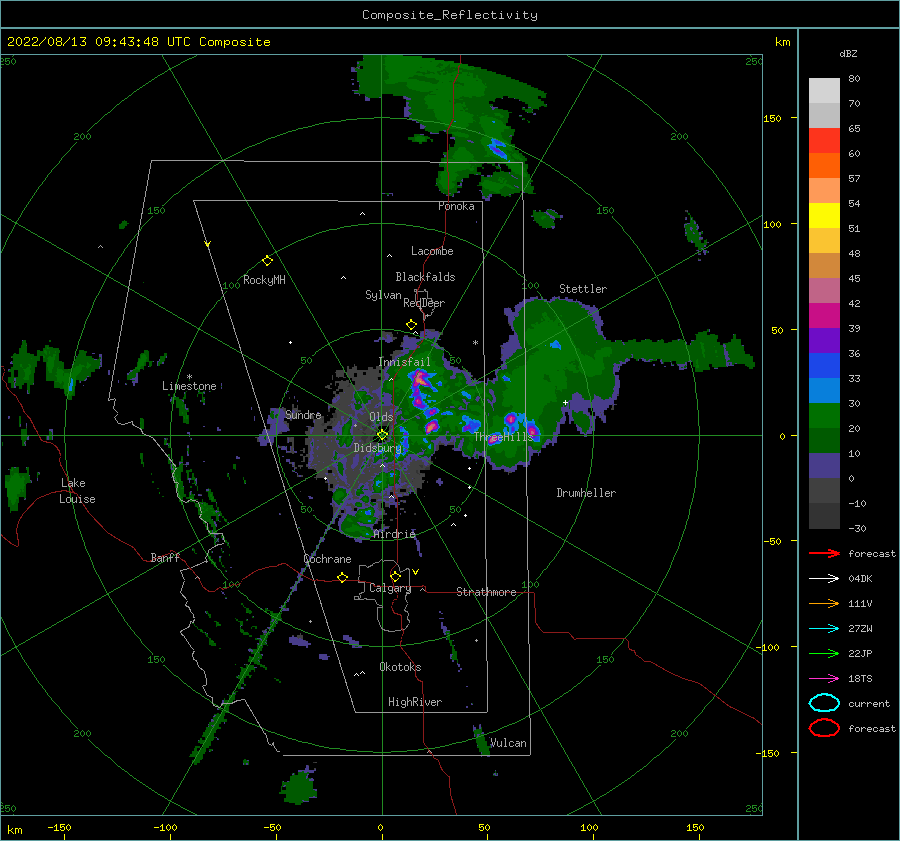Click the Blackfalds town label
This screenshot has height=841, width=900.
[425, 277]
